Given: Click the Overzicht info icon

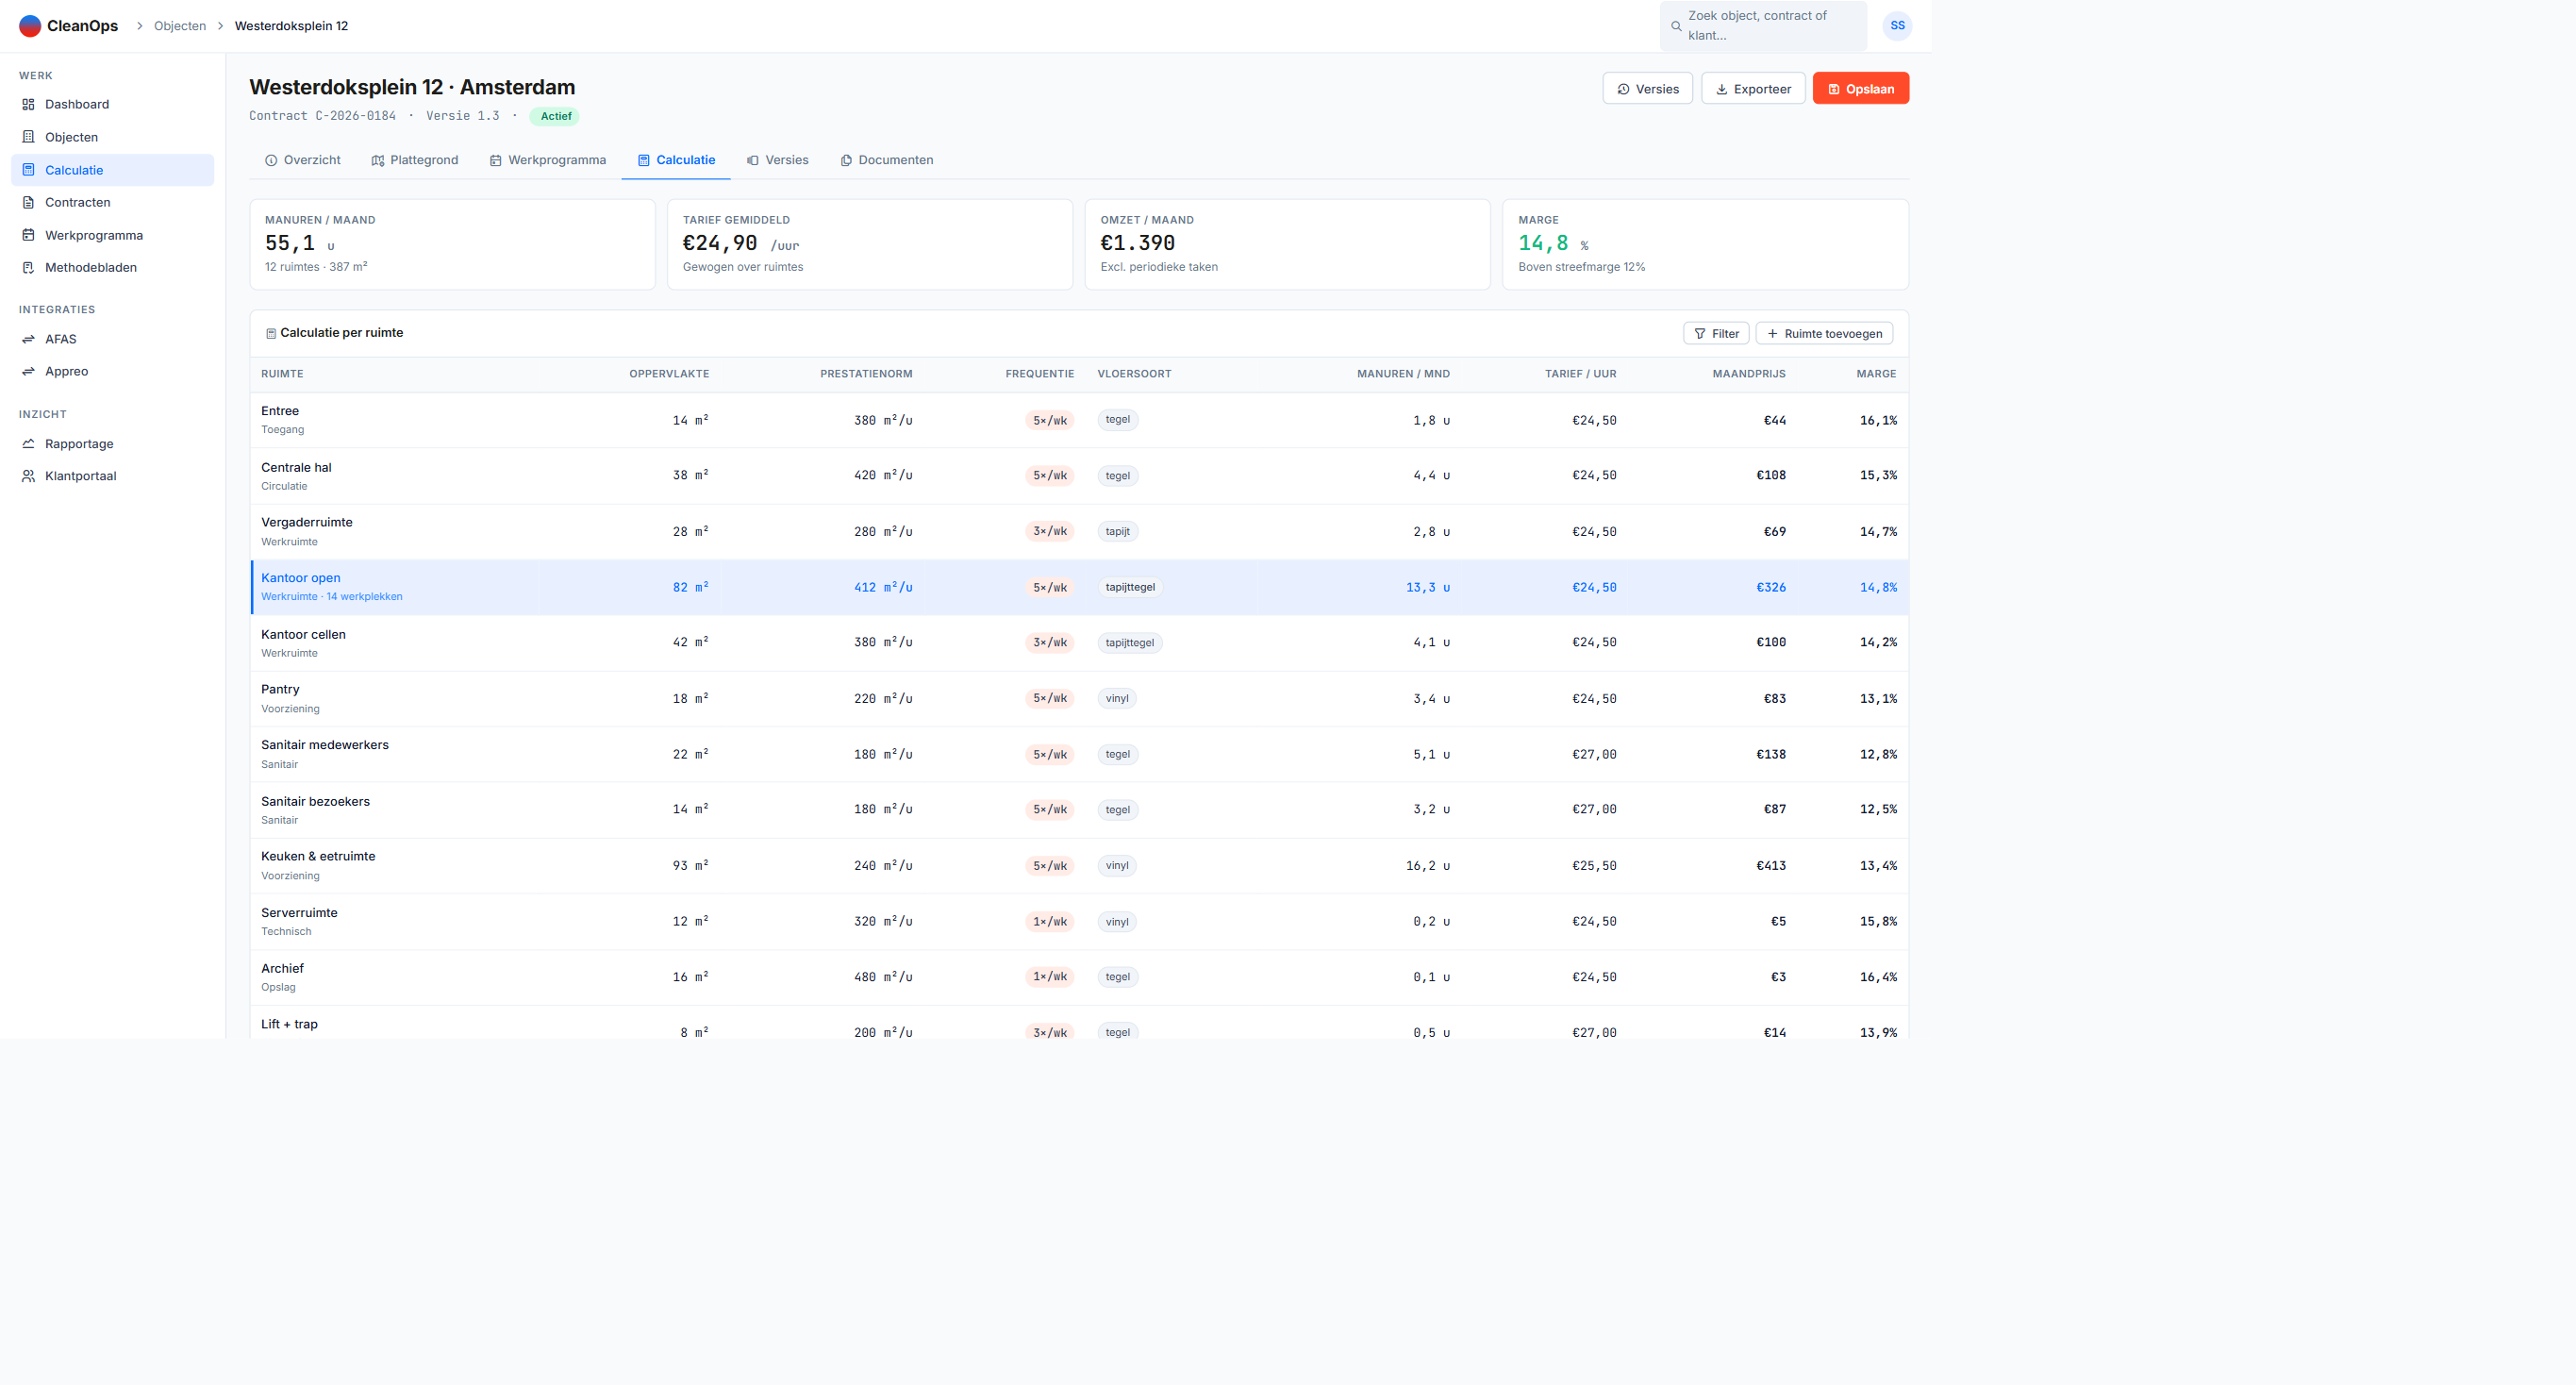Looking at the screenshot, I should pos(271,161).
